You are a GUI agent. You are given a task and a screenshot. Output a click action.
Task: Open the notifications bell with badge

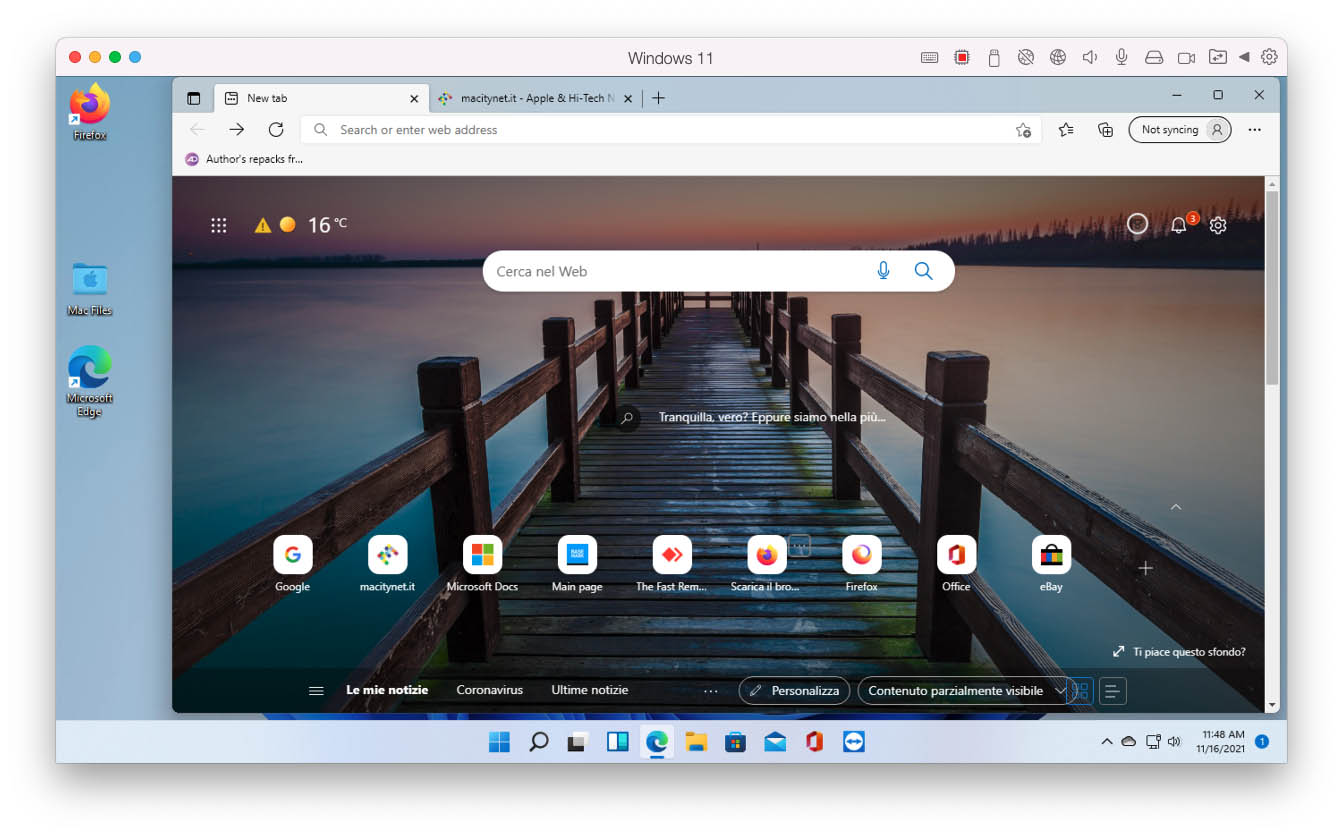pos(1180,225)
